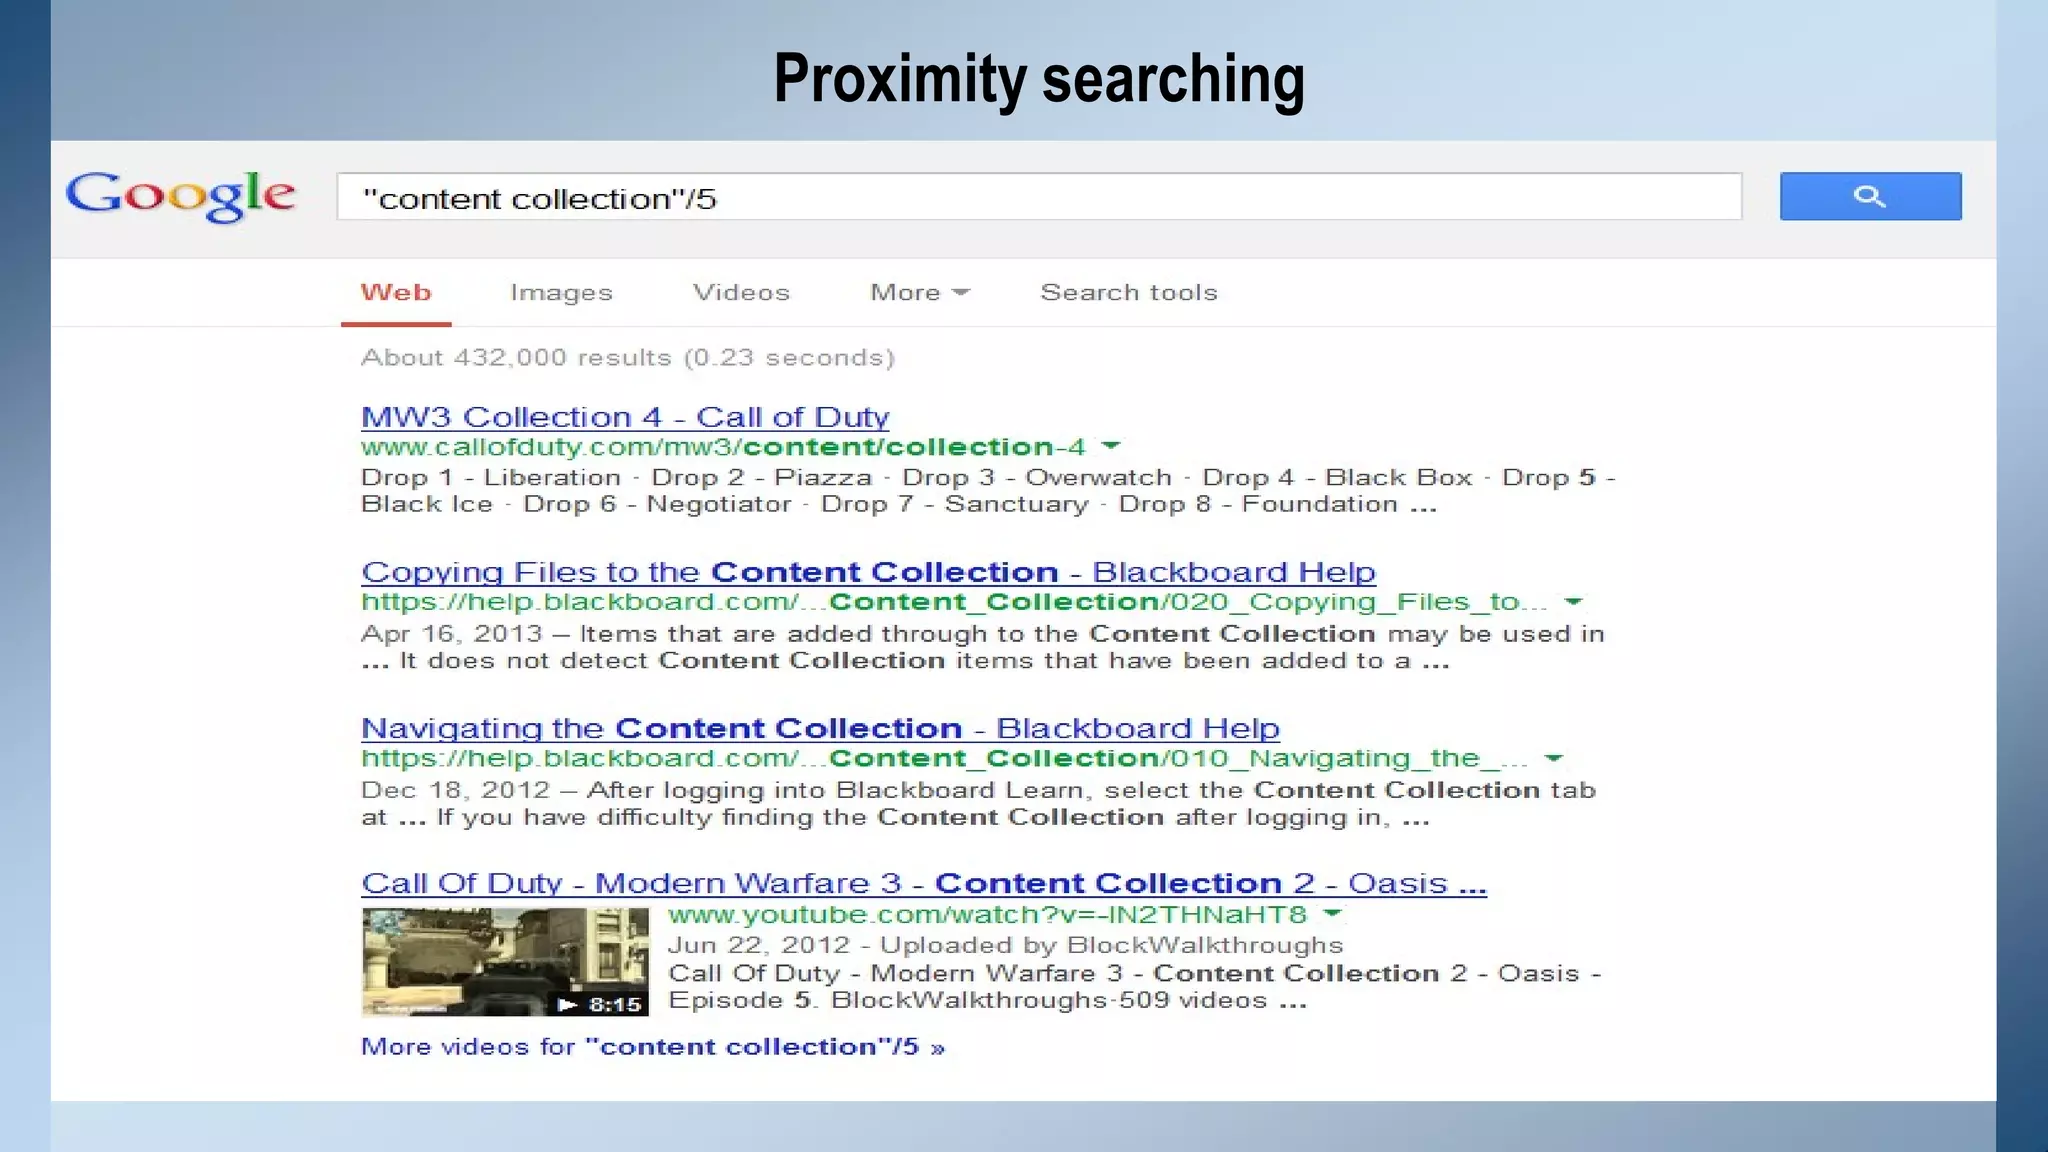2048x1152 pixels.
Task: Open the MW3 Collection 4 - Call of Duty result
Action: (x=625, y=417)
